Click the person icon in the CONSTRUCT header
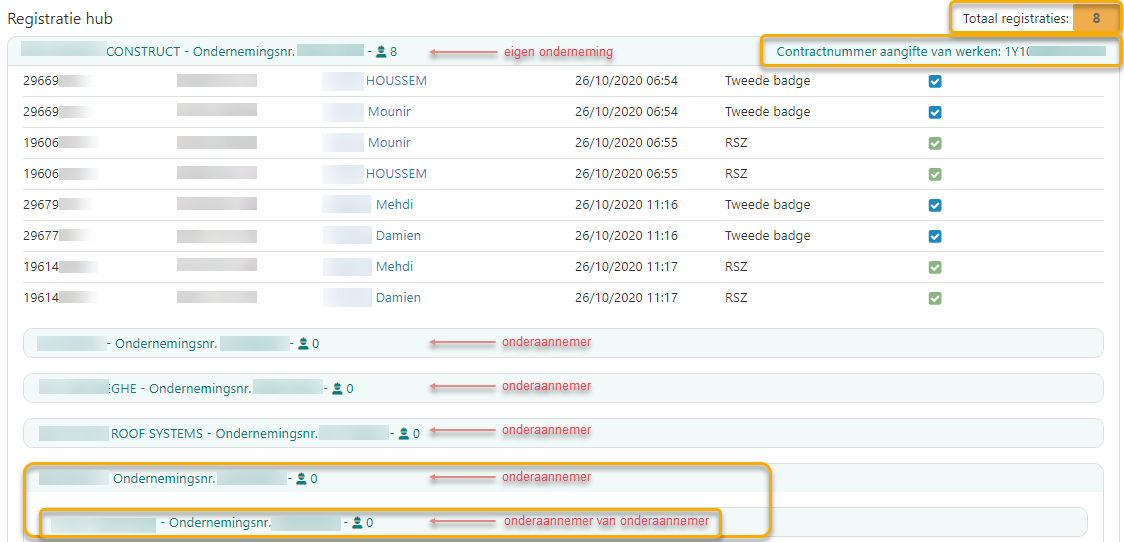The width and height of the screenshot is (1124, 542). point(381,51)
